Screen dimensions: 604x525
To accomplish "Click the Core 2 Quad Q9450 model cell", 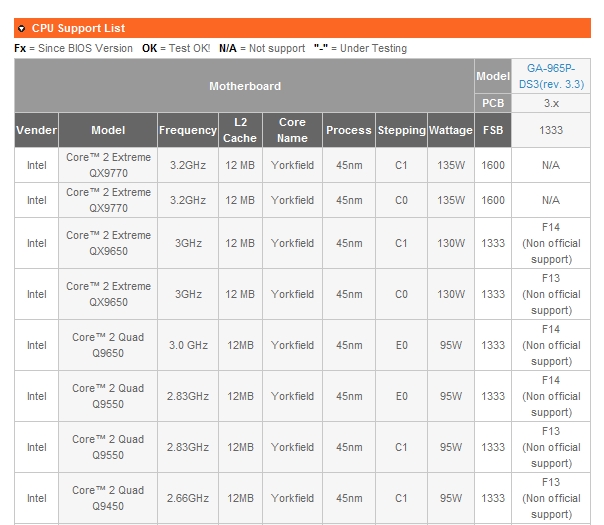I will pyautogui.click(x=108, y=498).
